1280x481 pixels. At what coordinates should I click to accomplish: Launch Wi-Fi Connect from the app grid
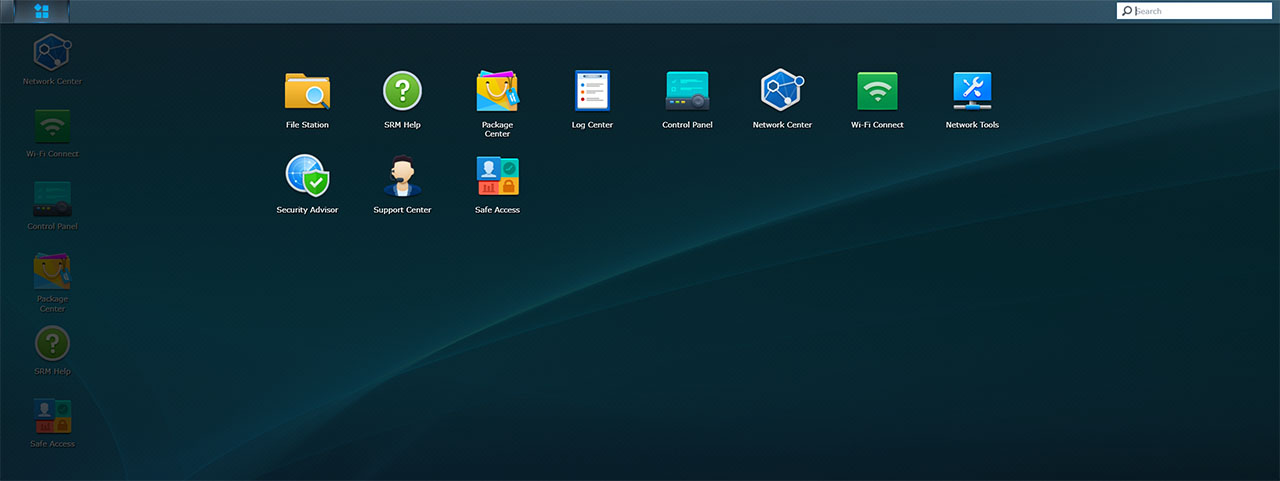[877, 91]
